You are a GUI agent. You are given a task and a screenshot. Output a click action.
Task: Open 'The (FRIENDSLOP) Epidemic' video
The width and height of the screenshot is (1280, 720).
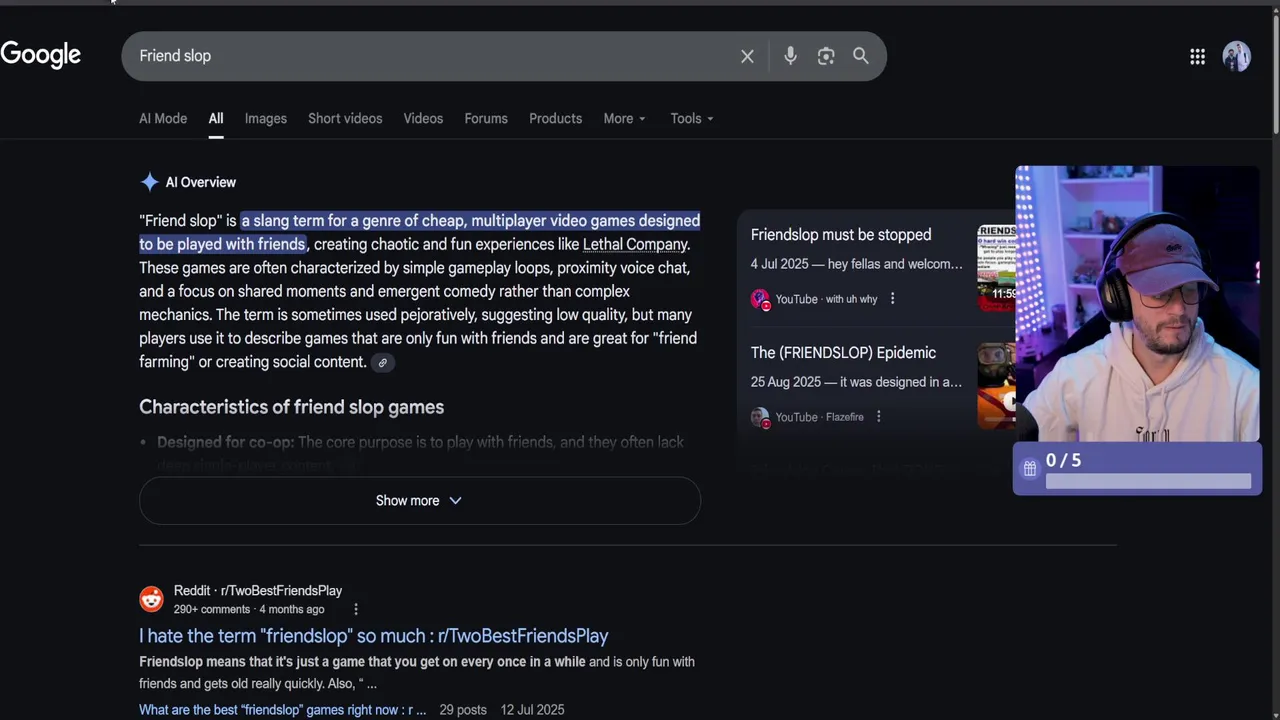[843, 353]
